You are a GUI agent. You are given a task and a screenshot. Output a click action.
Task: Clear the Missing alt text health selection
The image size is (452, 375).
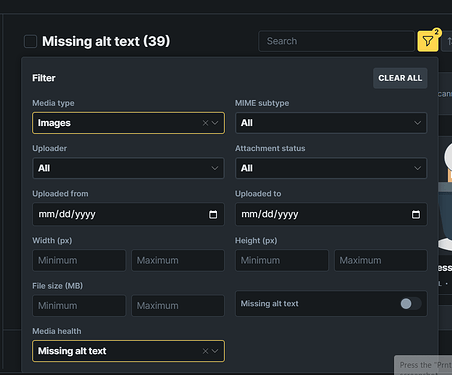click(x=205, y=351)
